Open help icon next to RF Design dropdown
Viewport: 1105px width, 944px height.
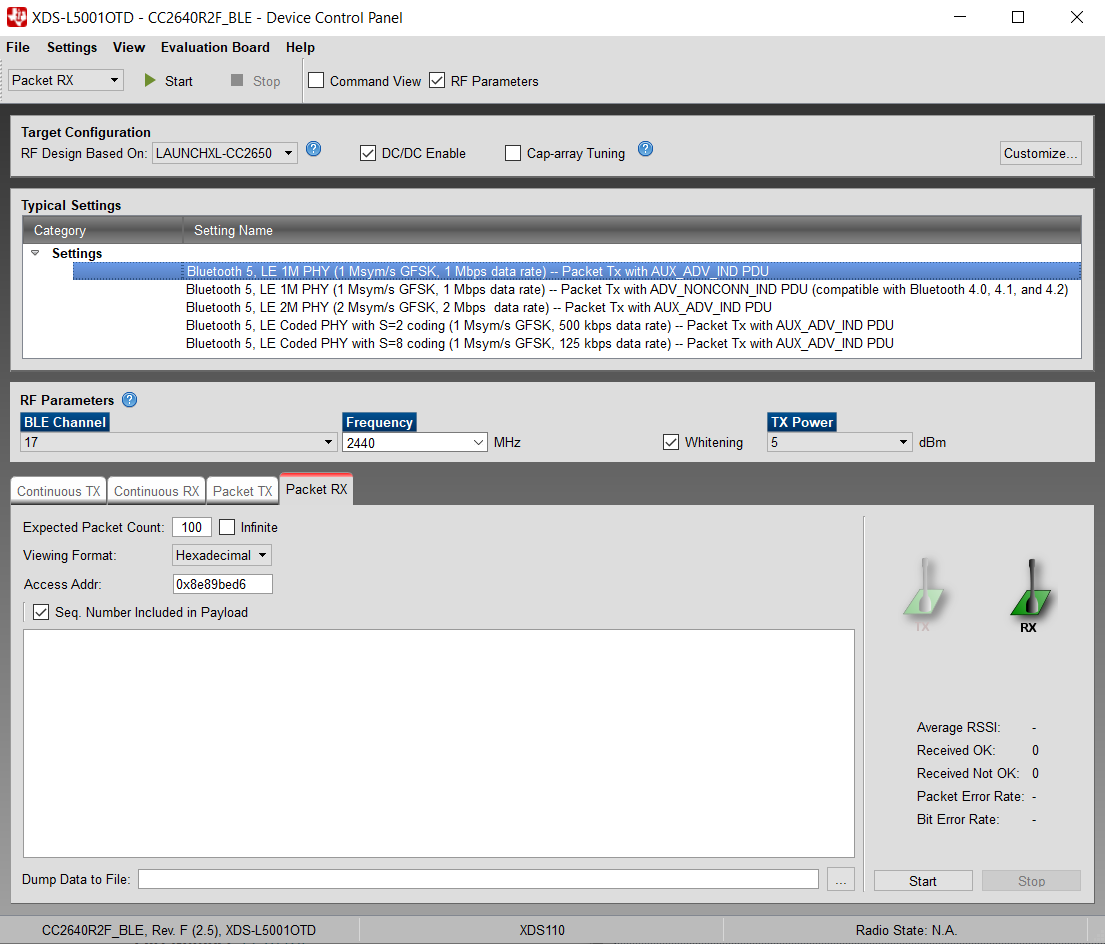point(314,149)
